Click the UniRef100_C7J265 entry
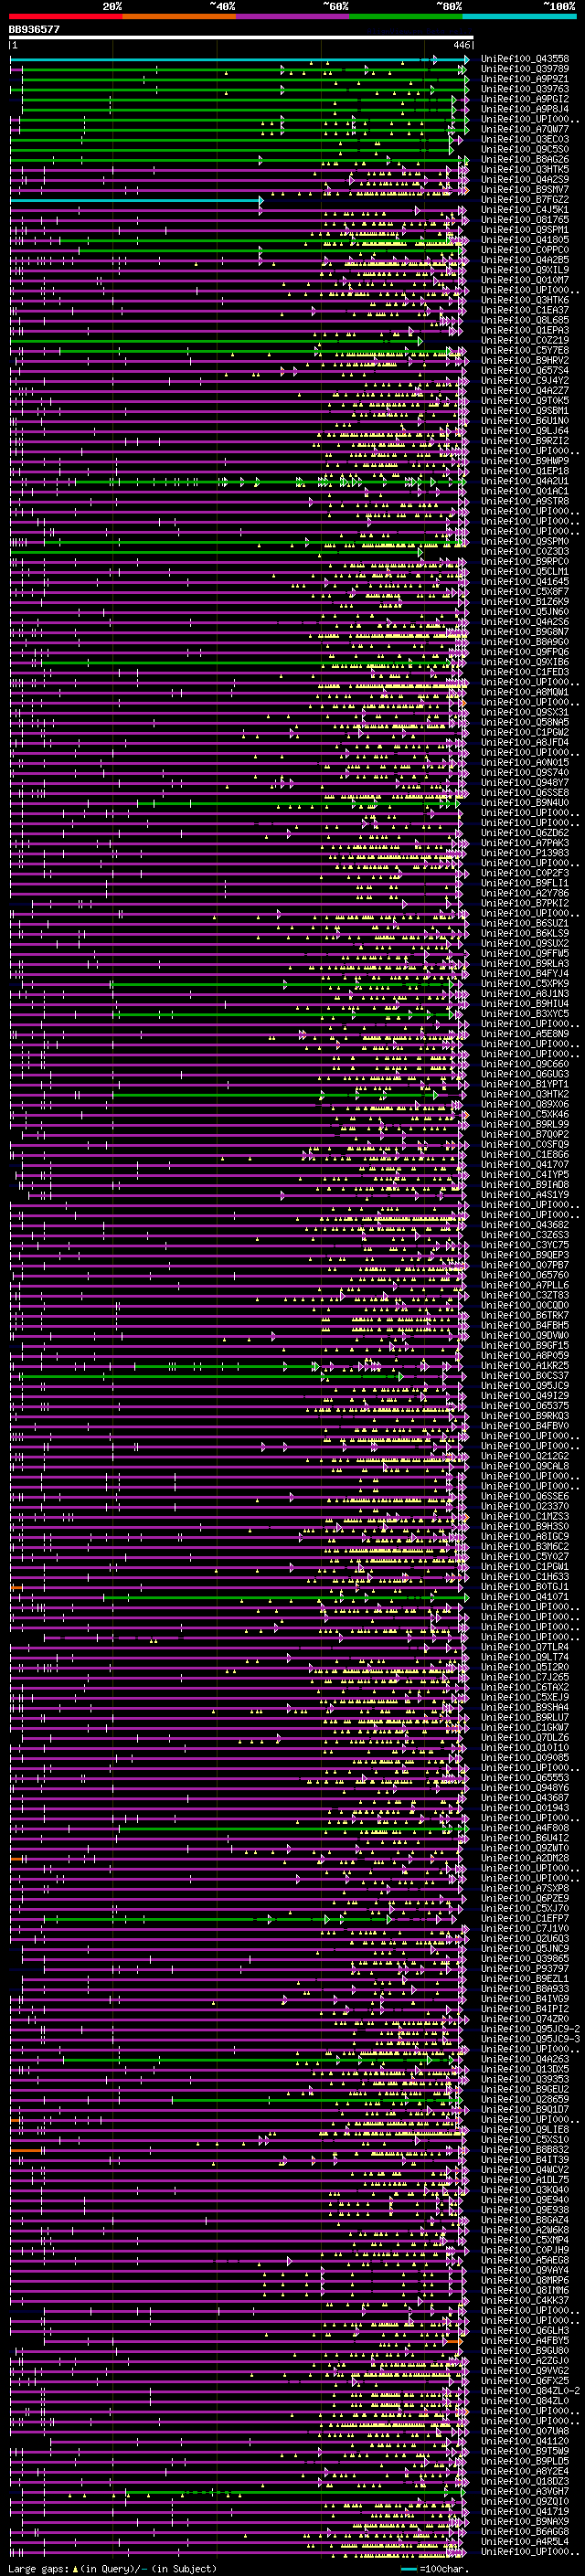585x2576 pixels. [524, 1676]
